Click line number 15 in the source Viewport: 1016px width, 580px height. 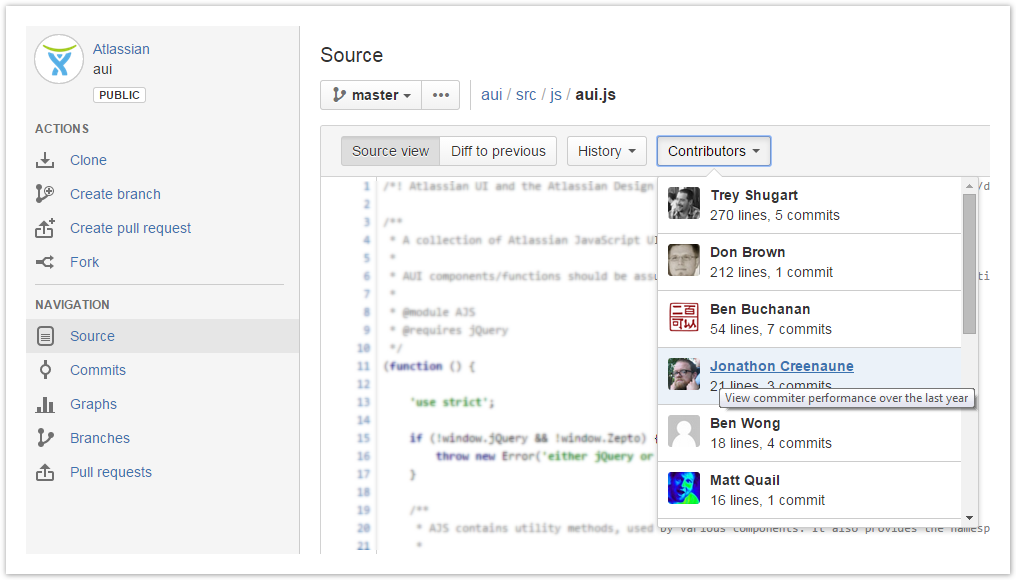(364, 438)
